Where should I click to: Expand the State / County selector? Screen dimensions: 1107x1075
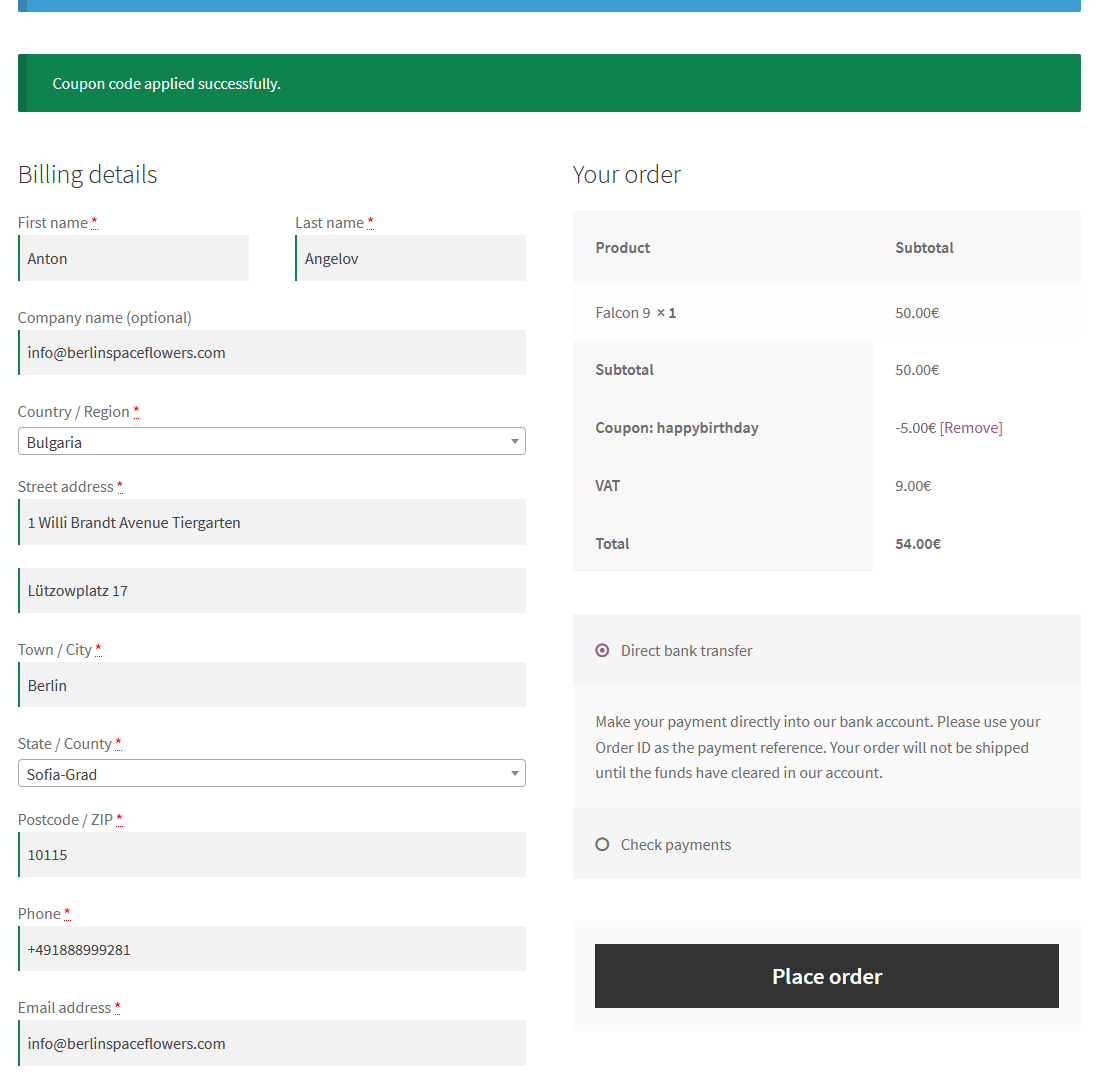click(271, 773)
